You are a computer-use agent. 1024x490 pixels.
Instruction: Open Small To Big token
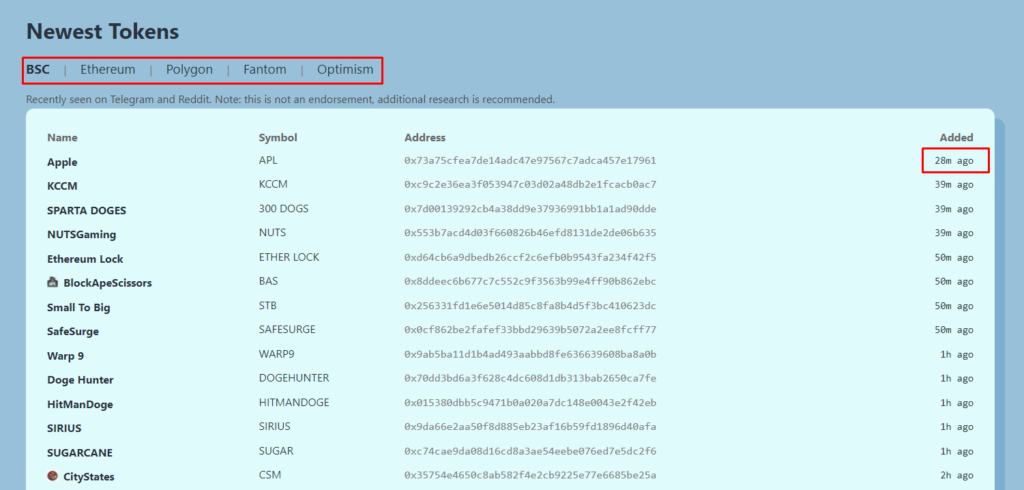pos(78,307)
